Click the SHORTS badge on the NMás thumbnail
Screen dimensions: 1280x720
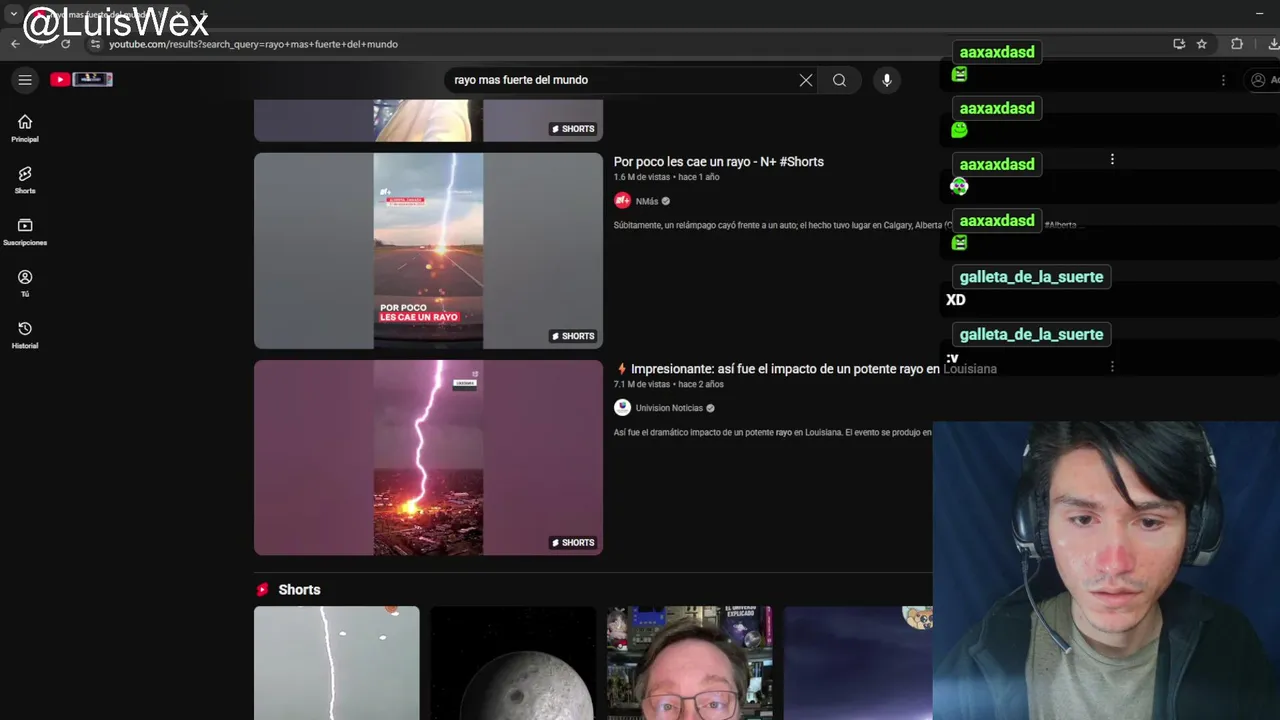pos(573,336)
